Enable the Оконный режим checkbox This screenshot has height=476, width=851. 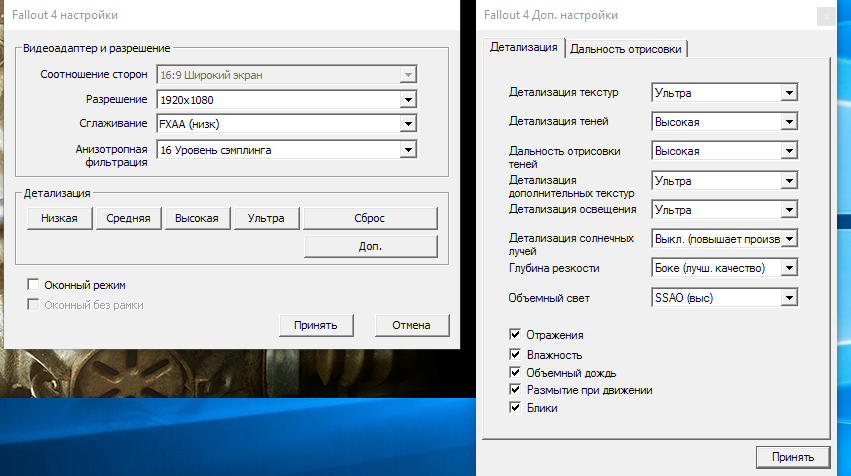[x=33, y=284]
